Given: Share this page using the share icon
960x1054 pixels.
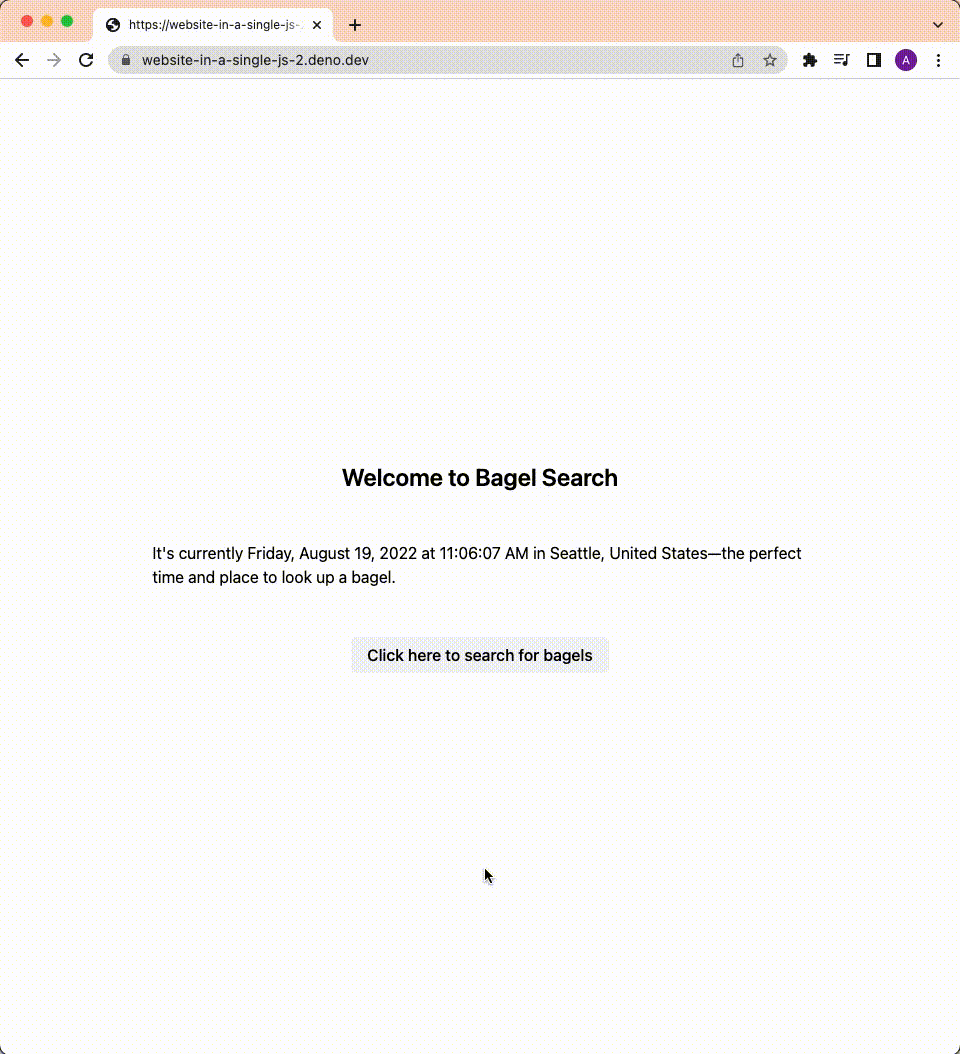Looking at the screenshot, I should pos(738,60).
